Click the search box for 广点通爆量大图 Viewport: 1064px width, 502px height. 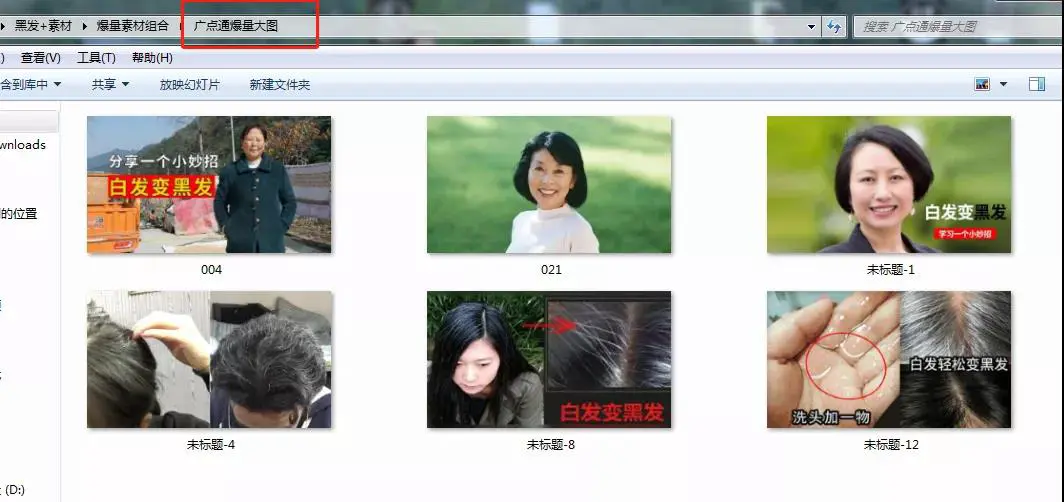click(x=950, y=27)
